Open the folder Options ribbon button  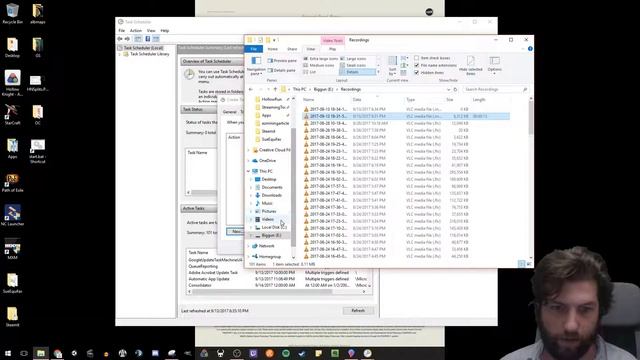[494, 66]
